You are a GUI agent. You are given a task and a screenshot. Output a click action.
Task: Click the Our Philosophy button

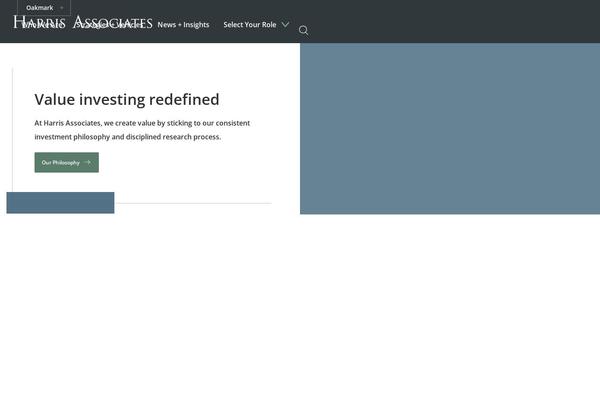(67, 162)
